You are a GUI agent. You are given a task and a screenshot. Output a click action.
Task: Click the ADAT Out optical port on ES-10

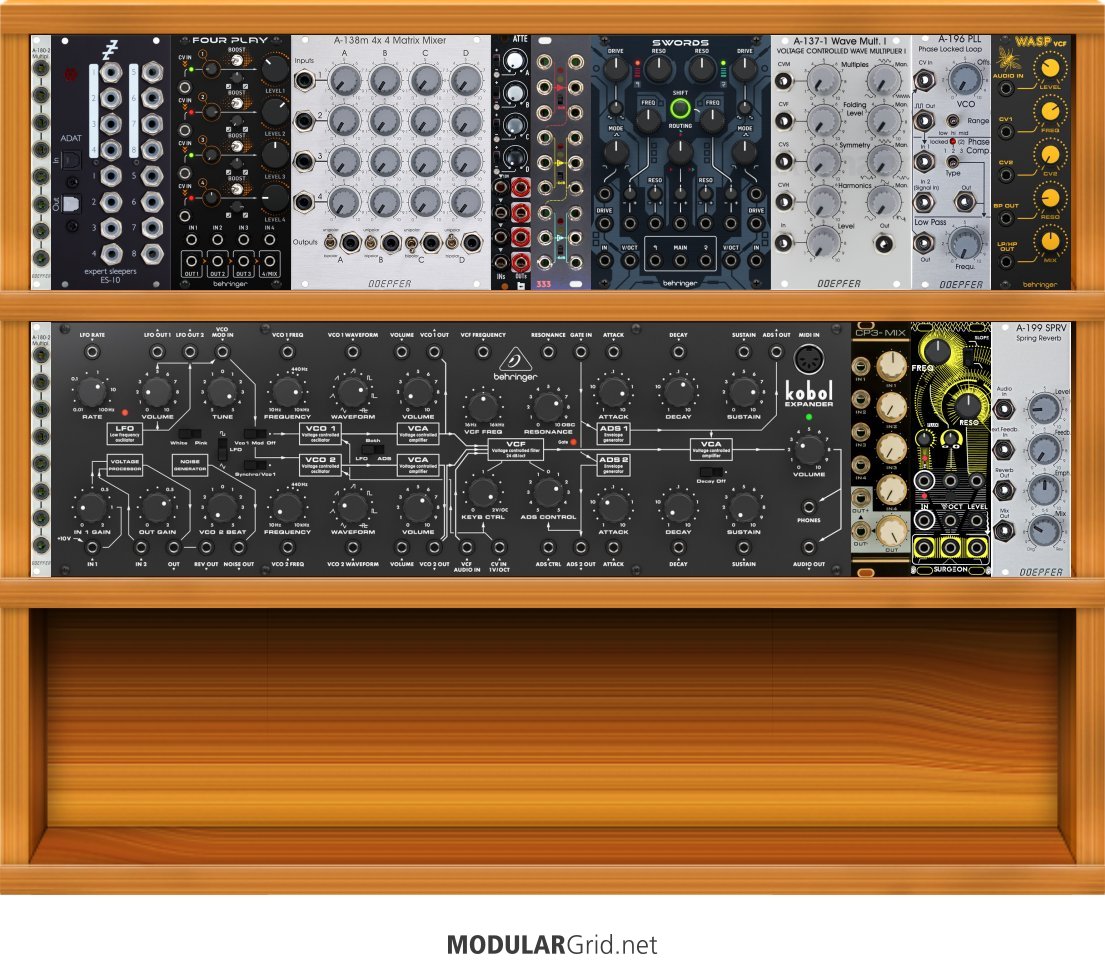coord(71,204)
